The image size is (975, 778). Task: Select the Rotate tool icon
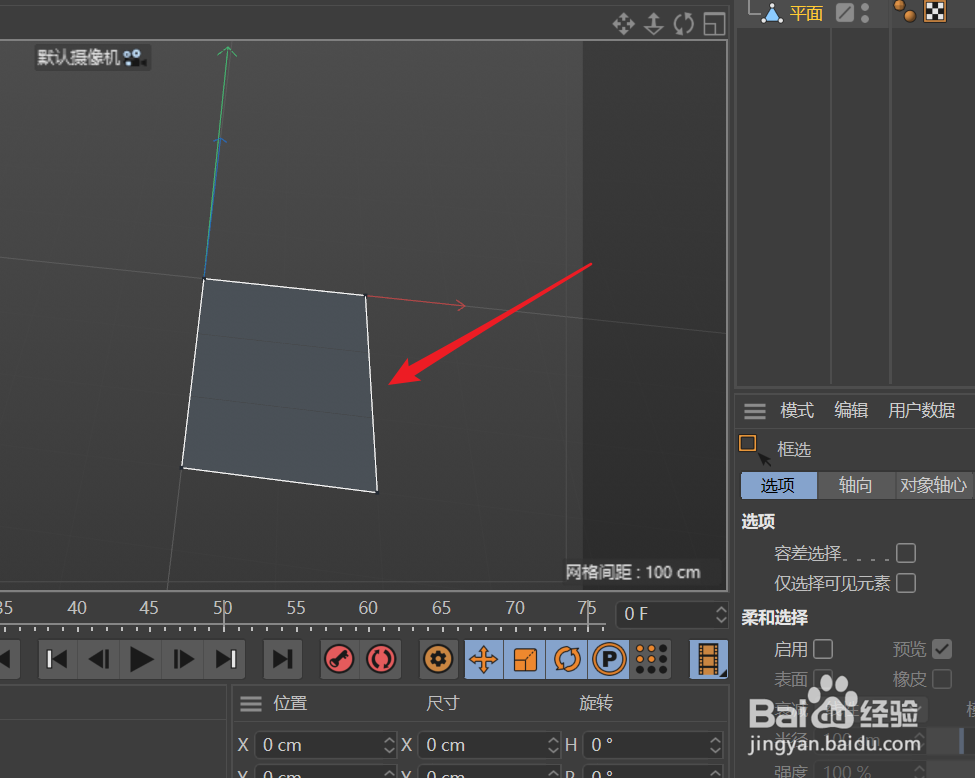566,659
